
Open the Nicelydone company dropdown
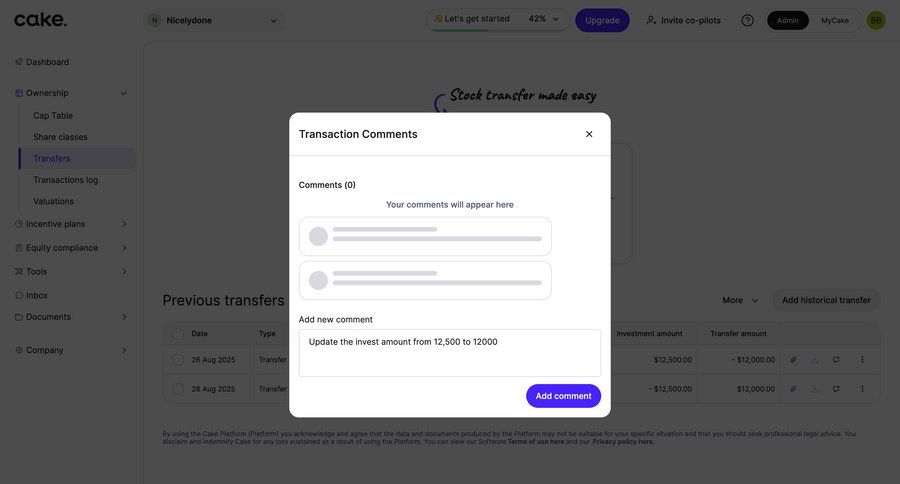coord(215,20)
